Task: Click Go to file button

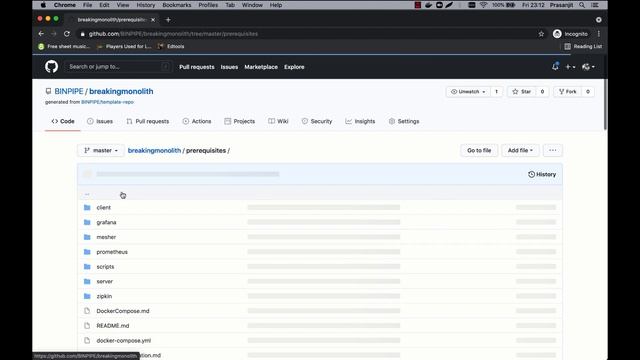Action: pos(479,151)
